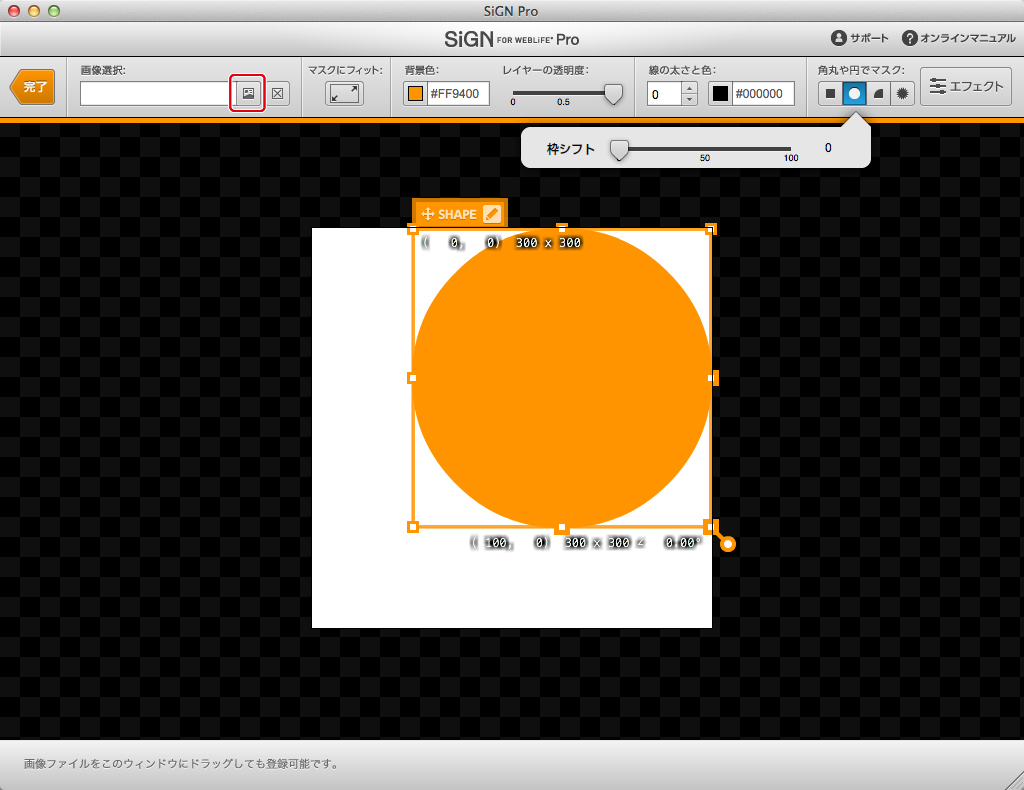Viewport: 1024px width, 790px height.
Task: Clear the selected image with X icon
Action: pos(278,93)
